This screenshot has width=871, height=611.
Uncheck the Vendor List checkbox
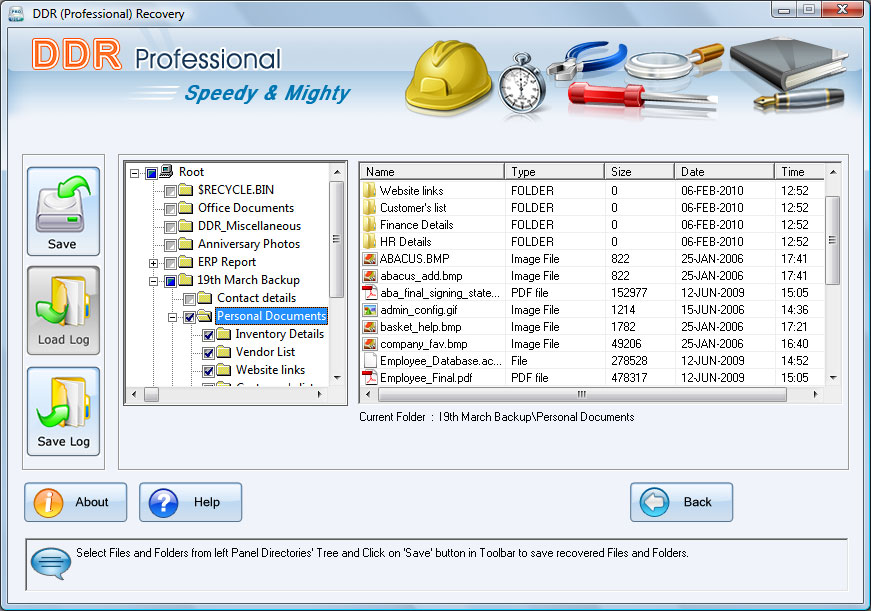tap(207, 351)
